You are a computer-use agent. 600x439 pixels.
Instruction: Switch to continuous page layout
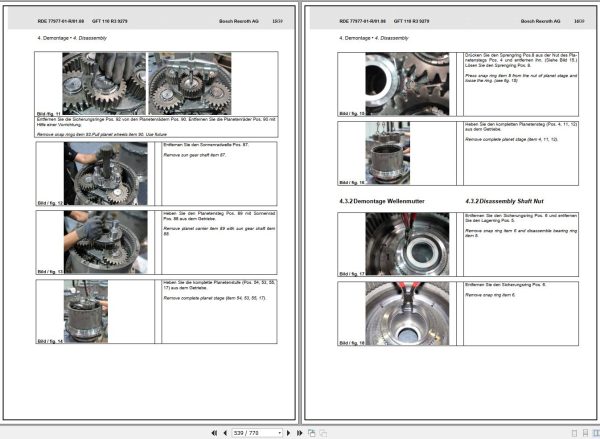pyautogui.click(x=585, y=433)
